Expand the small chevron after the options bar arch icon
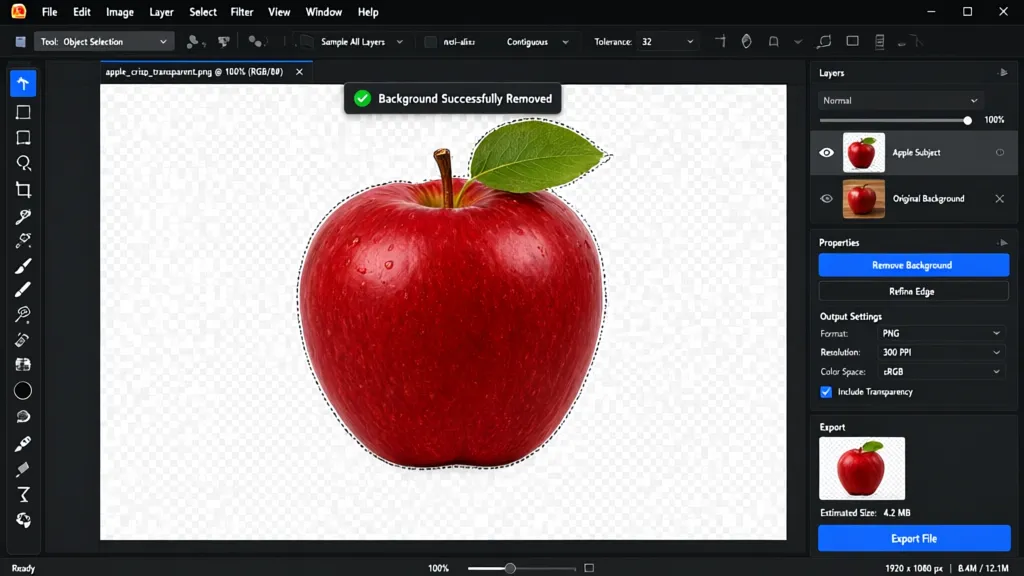Viewport: 1024px width, 576px height. point(797,42)
